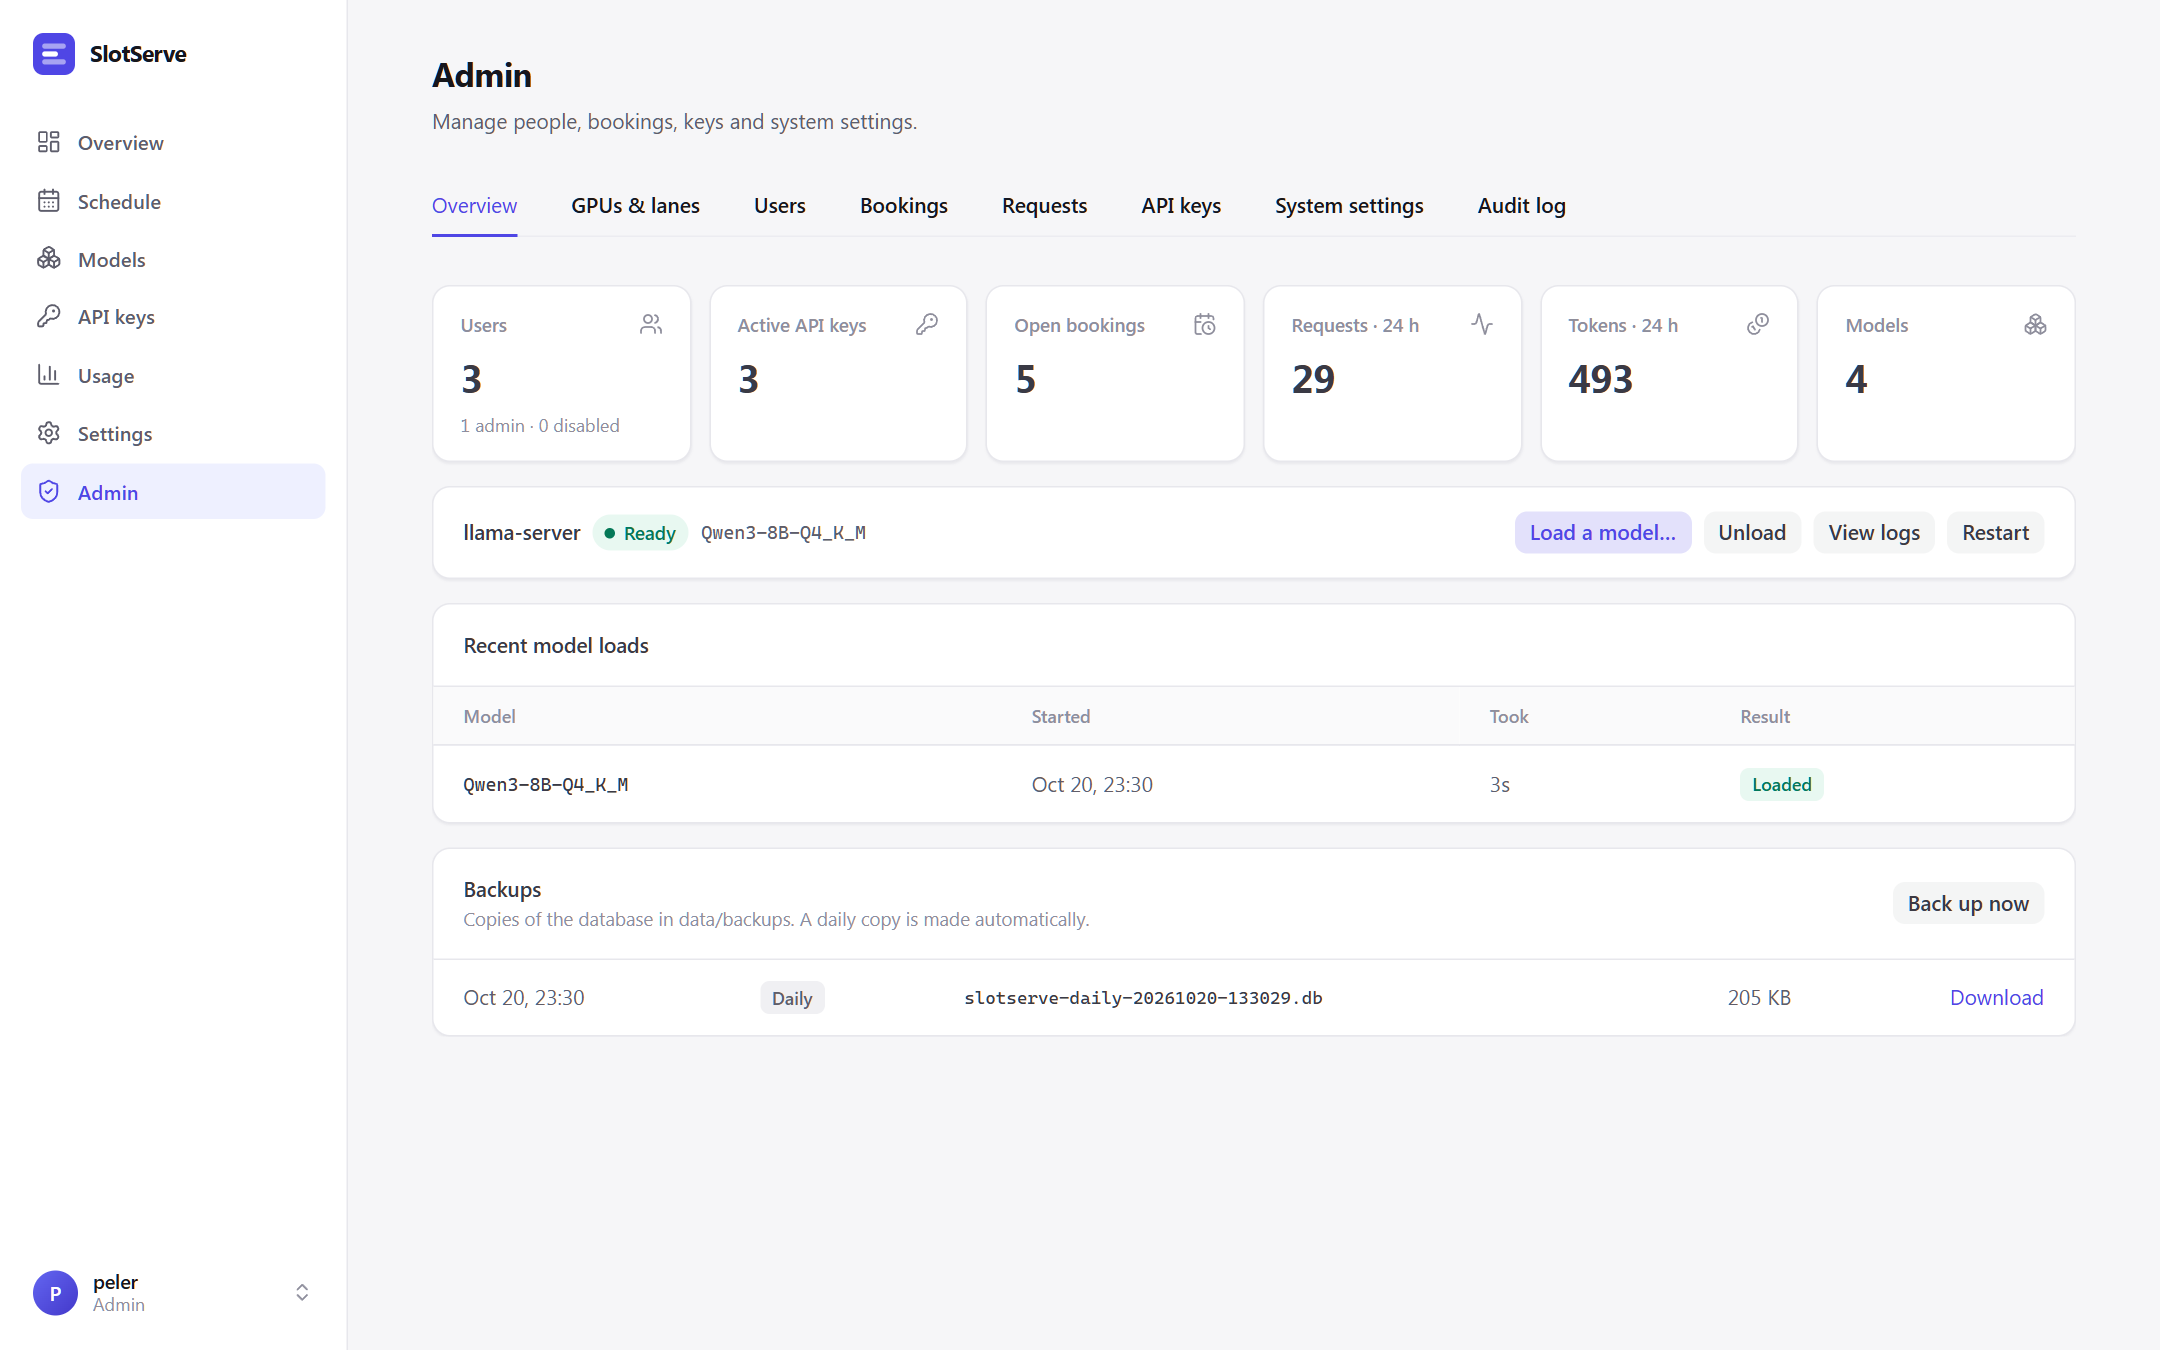Switch to the Users tab
The image size is (2160, 1350).
(x=779, y=206)
